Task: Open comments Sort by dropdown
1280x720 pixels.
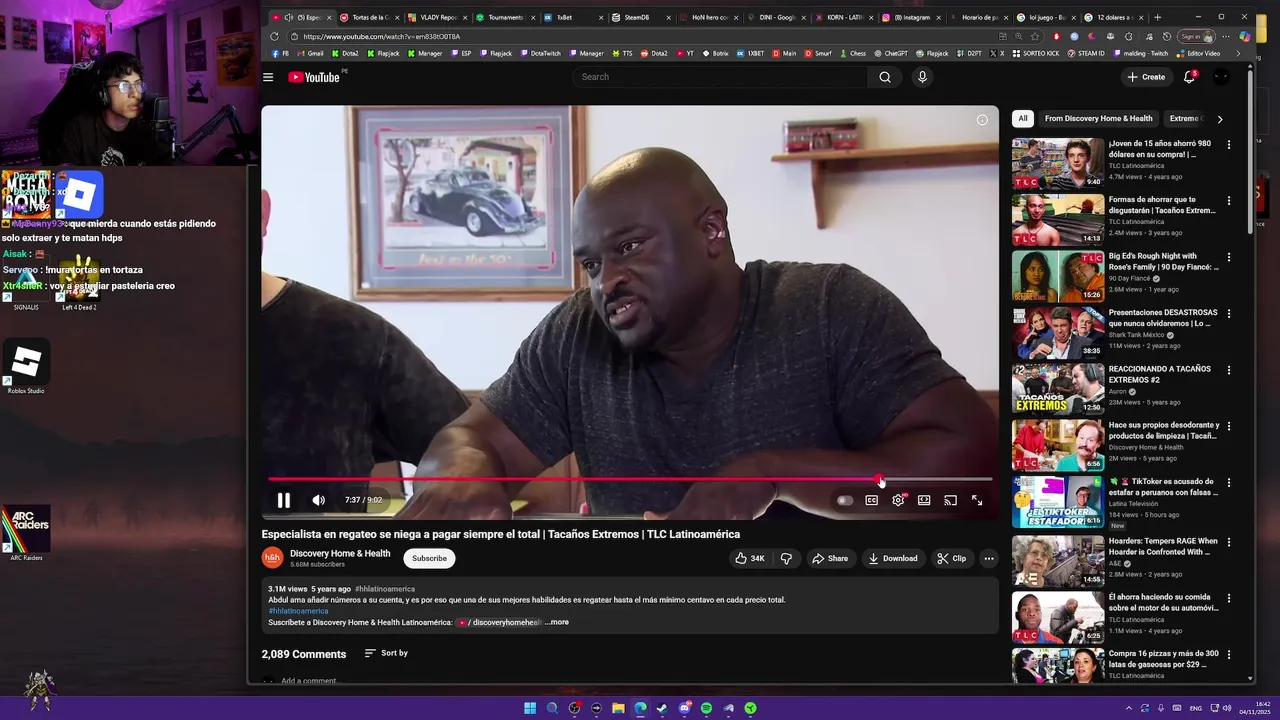Action: point(386,653)
